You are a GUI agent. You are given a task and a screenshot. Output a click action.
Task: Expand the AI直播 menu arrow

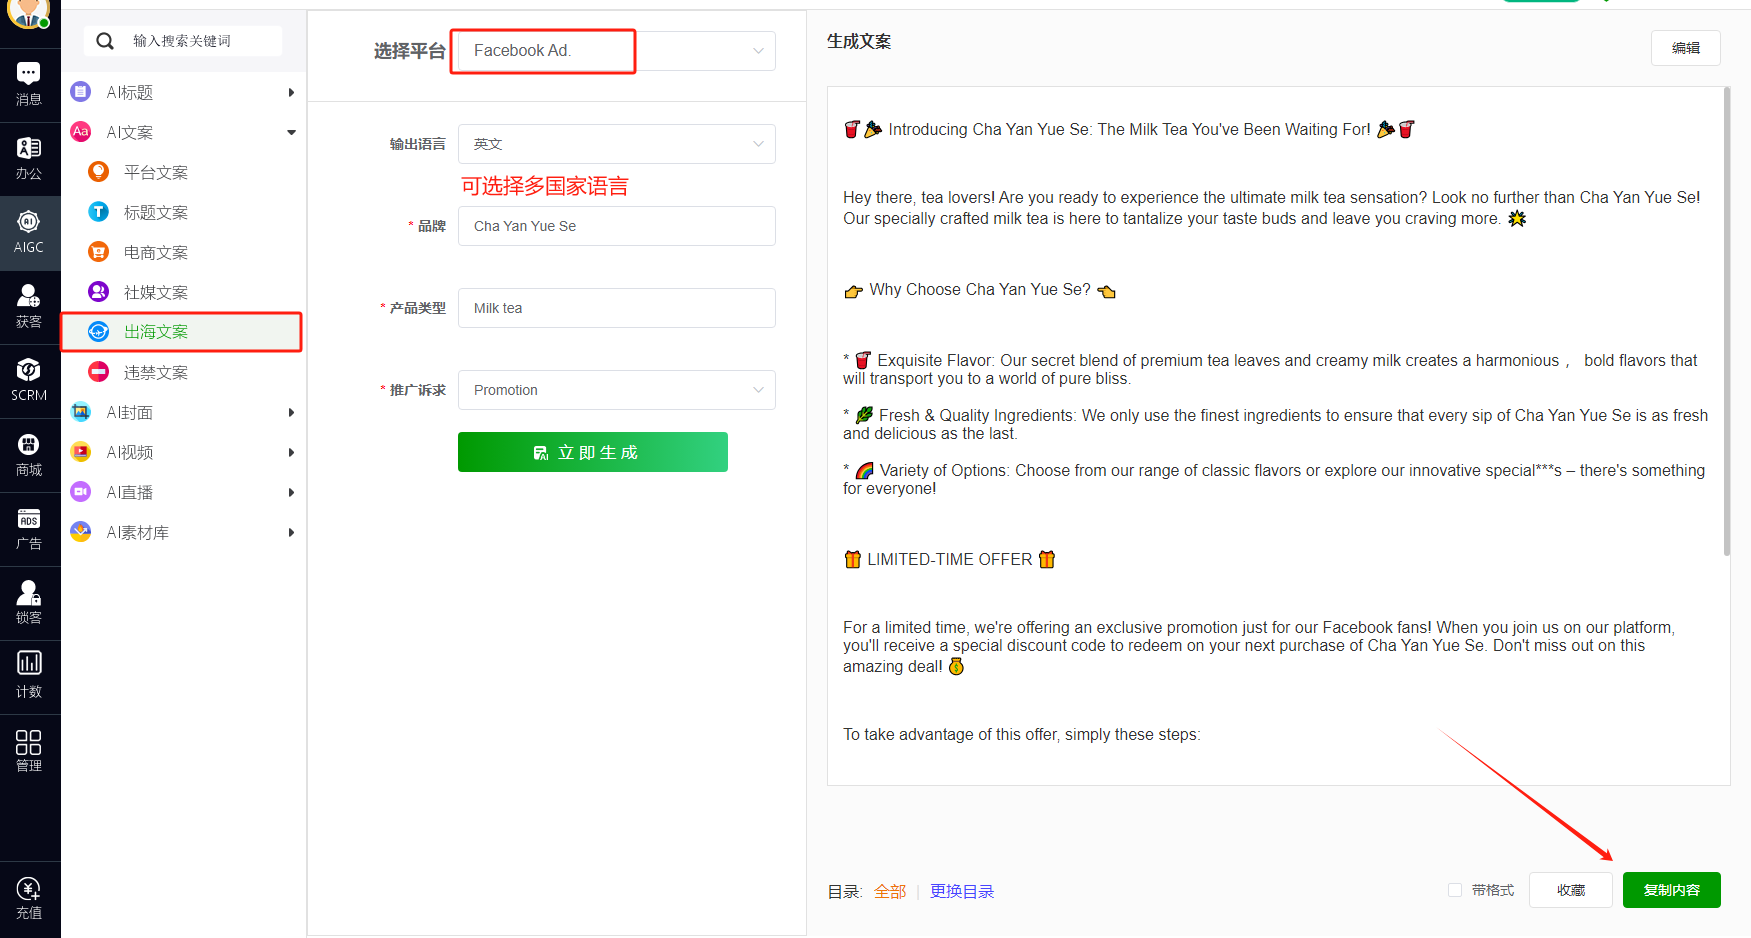point(291,492)
